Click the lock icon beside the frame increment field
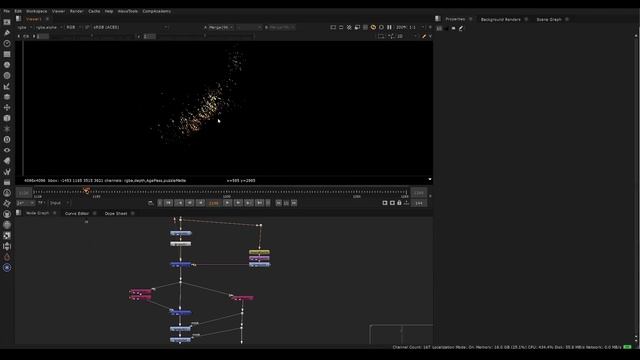The image size is (640, 360). [x=399, y=203]
